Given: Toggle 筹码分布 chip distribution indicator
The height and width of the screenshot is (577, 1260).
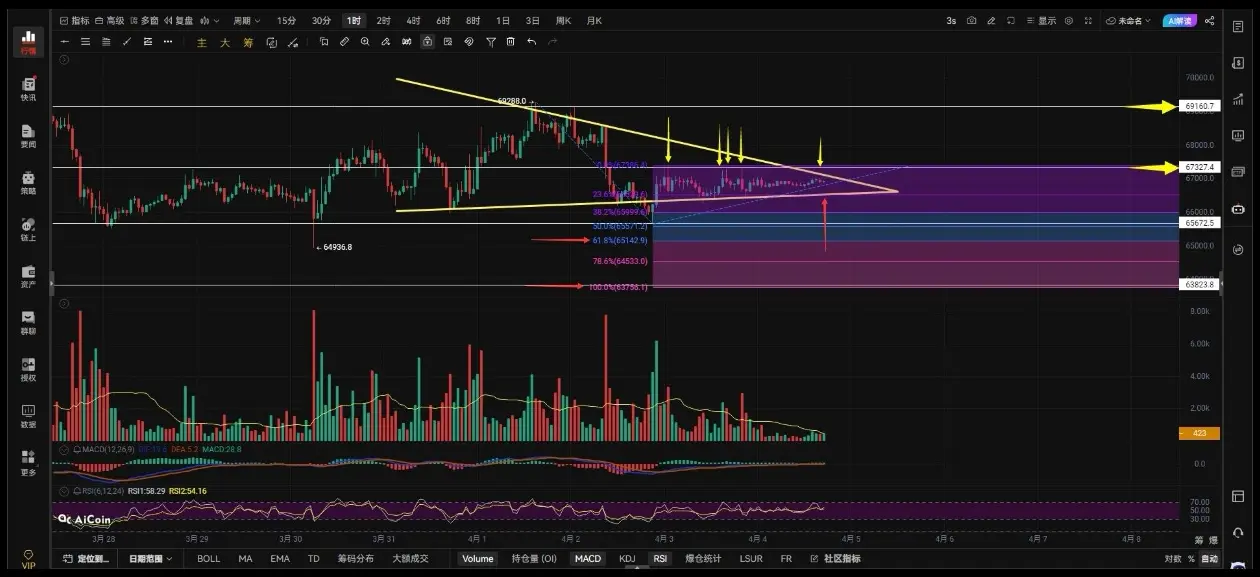Looking at the screenshot, I should (x=354, y=558).
